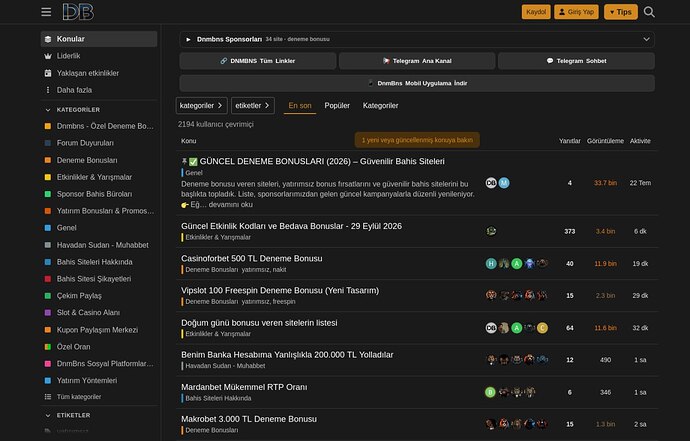690x441 pixels.
Task: Show the new or updated topic banner
Action: [x=417, y=140]
